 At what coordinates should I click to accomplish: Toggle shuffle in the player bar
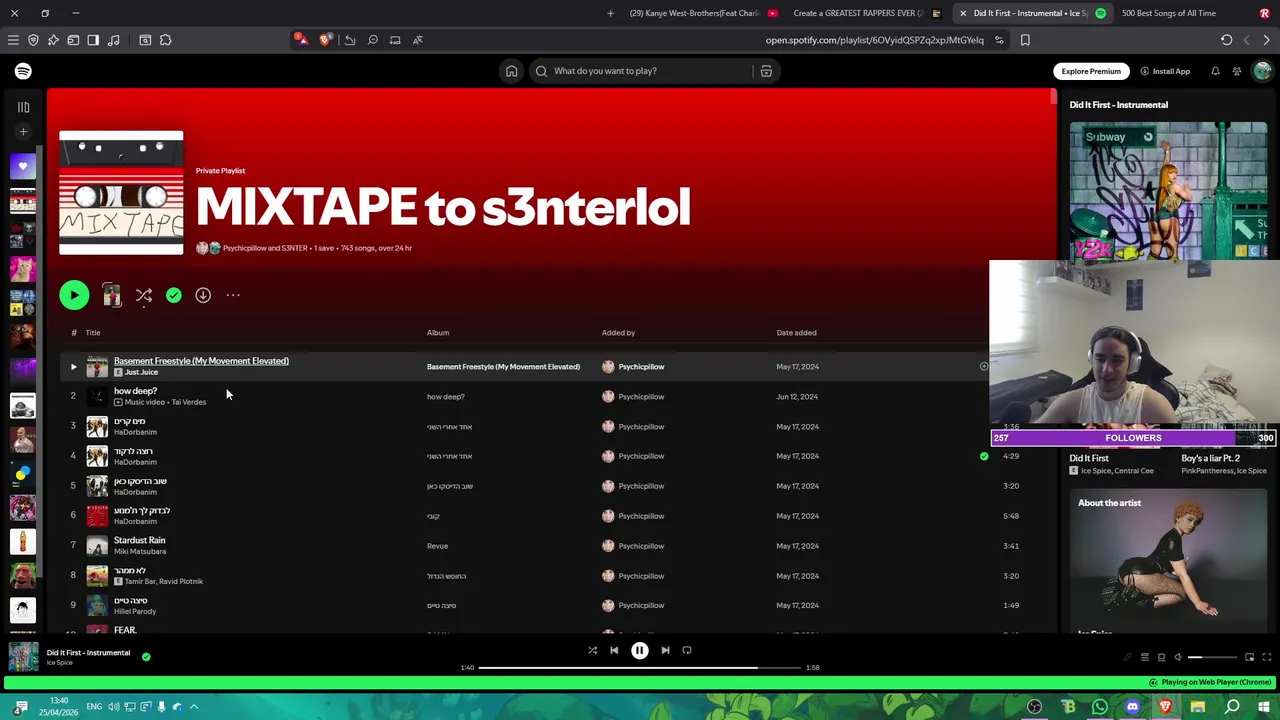pos(592,650)
